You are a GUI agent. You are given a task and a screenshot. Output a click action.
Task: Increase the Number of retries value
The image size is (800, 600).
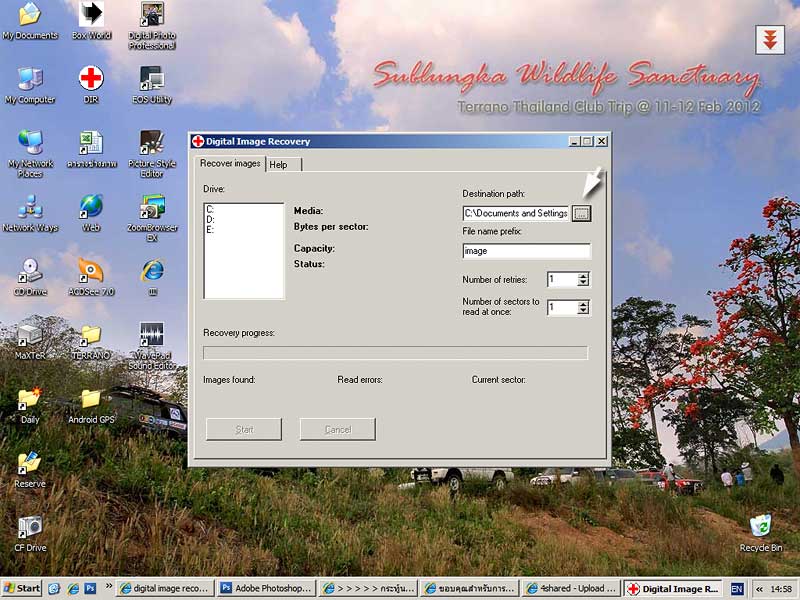(584, 276)
